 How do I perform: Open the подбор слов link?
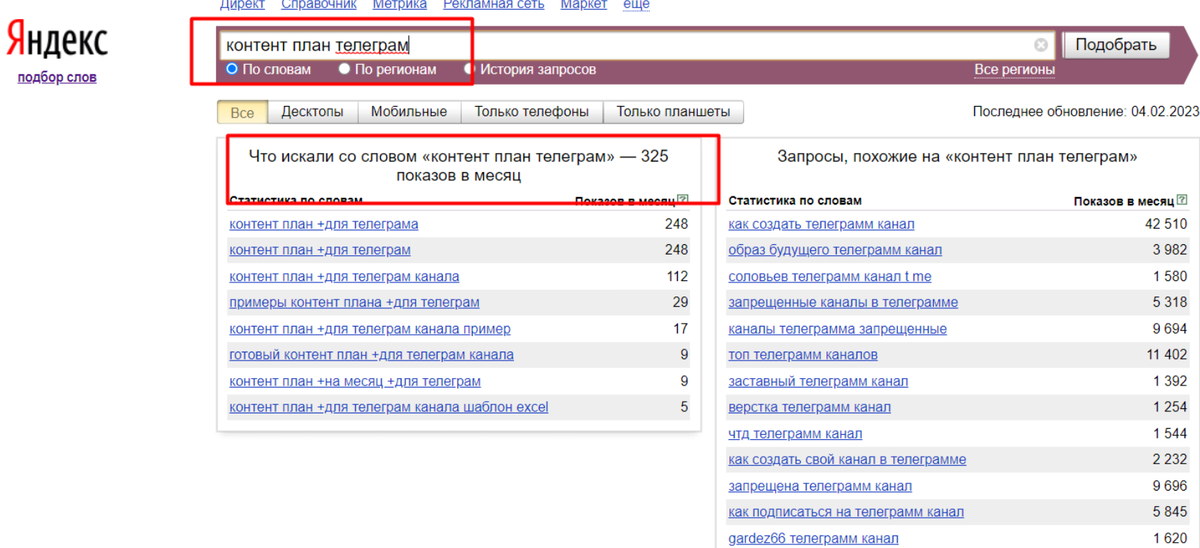pyautogui.click(x=57, y=77)
